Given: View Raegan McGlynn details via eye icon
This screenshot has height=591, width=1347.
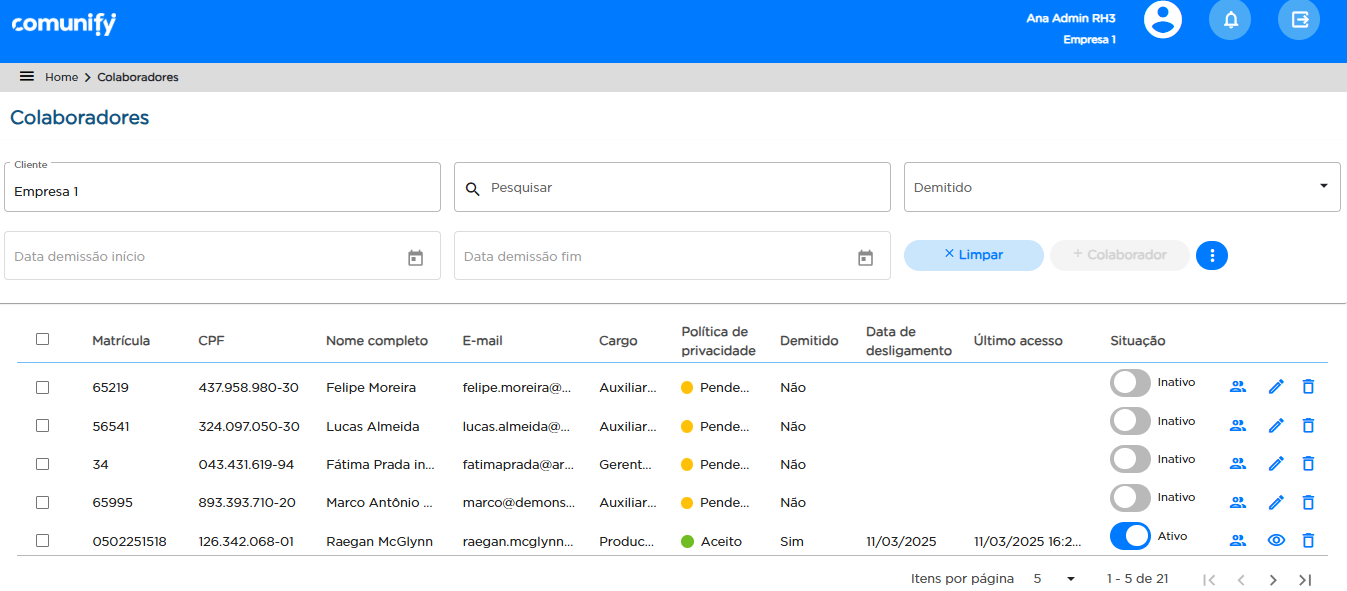Looking at the screenshot, I should pos(1275,541).
